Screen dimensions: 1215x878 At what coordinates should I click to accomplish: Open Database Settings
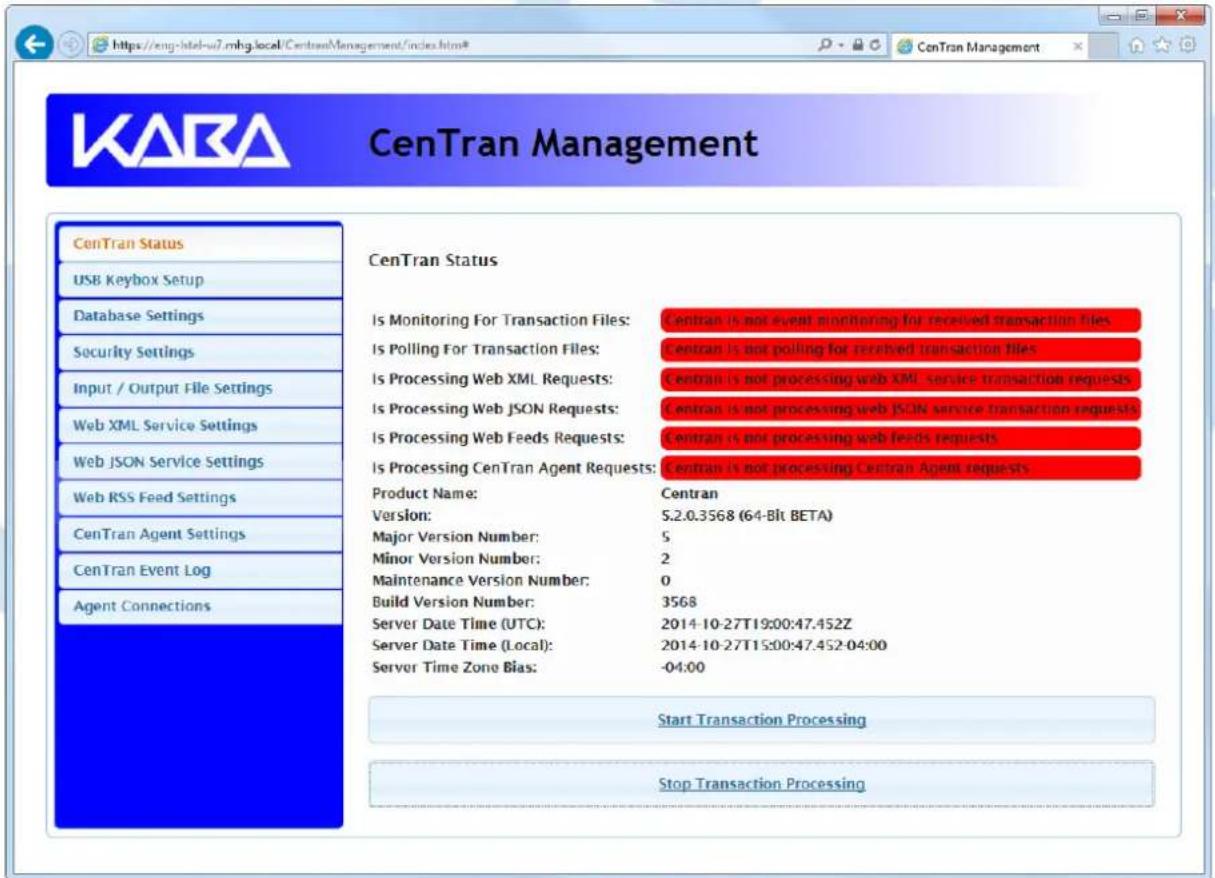pos(199,316)
